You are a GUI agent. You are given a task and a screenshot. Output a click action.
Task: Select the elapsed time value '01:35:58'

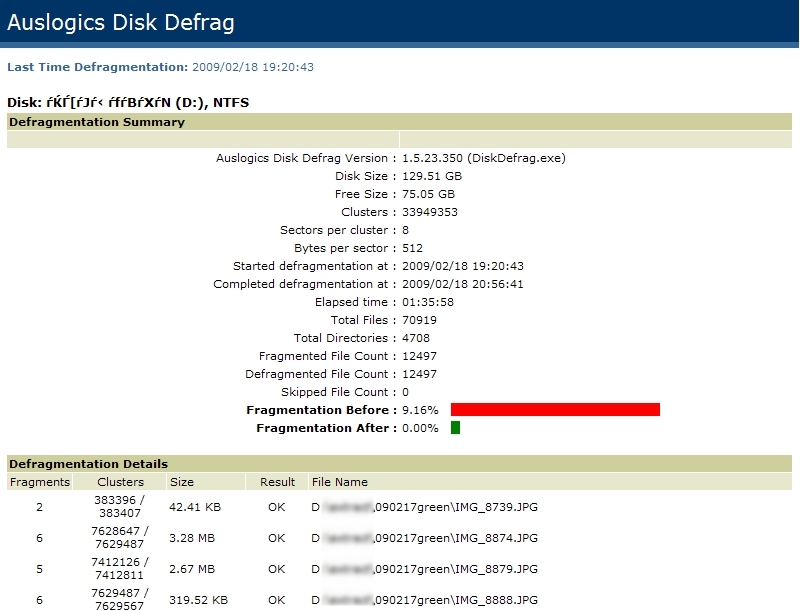(428, 302)
